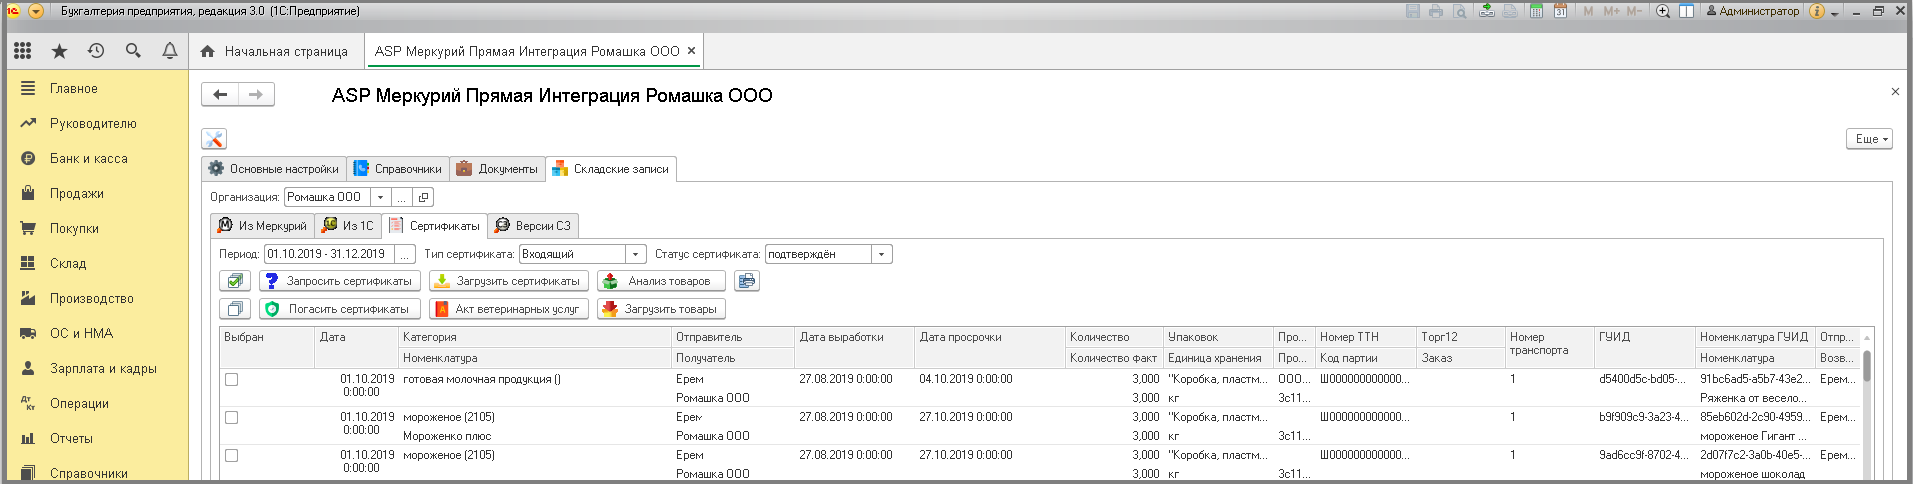Open Операции section
The width and height of the screenshot is (1913, 484).
(97, 403)
